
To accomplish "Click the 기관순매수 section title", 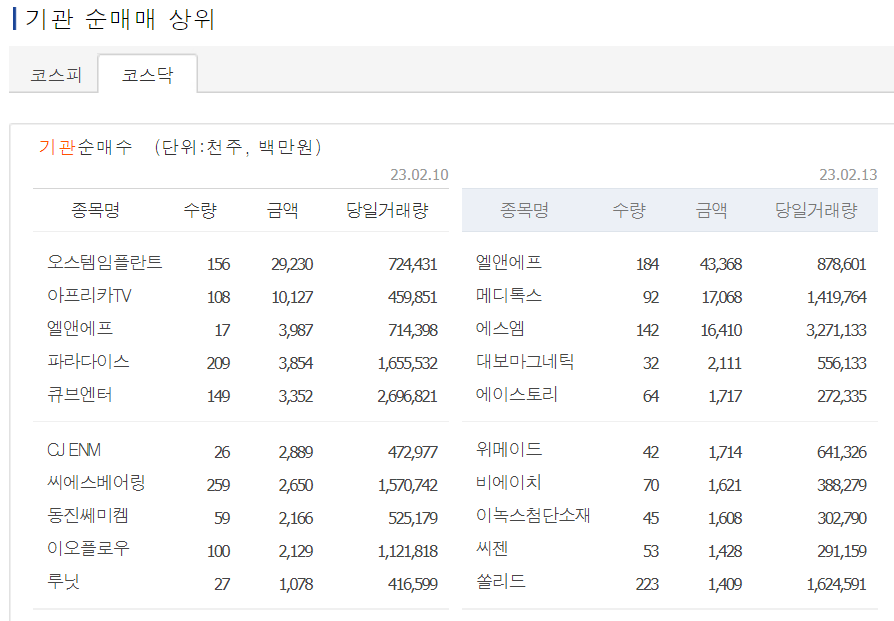I will (x=85, y=147).
